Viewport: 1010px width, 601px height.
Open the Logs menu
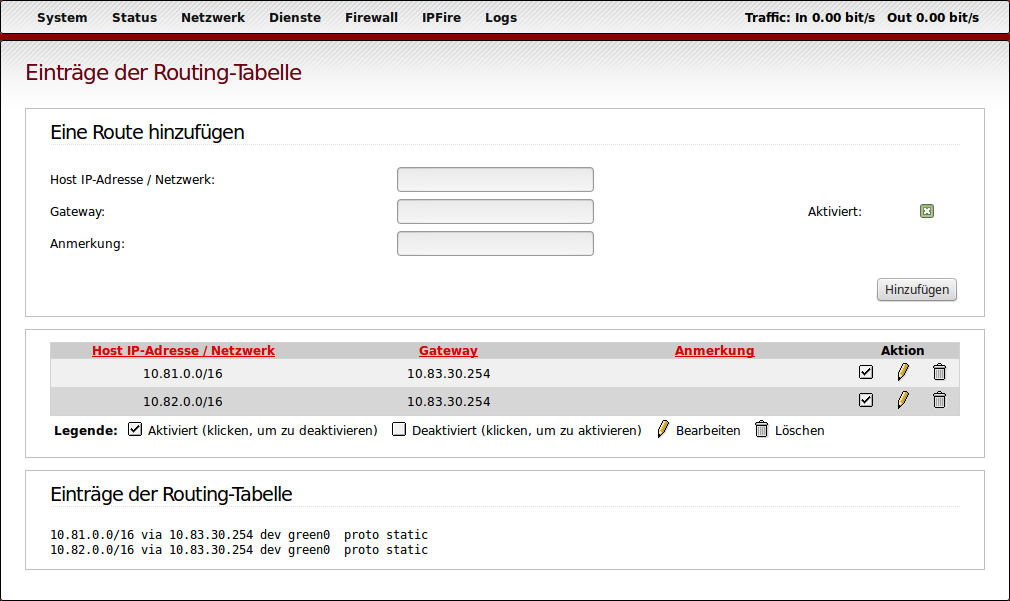pos(500,17)
